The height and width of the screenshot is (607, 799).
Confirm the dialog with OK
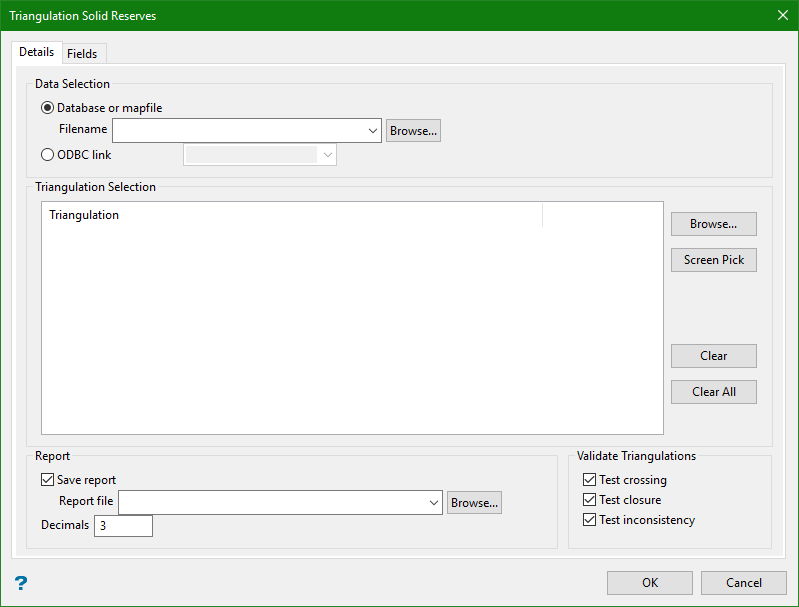tap(650, 583)
